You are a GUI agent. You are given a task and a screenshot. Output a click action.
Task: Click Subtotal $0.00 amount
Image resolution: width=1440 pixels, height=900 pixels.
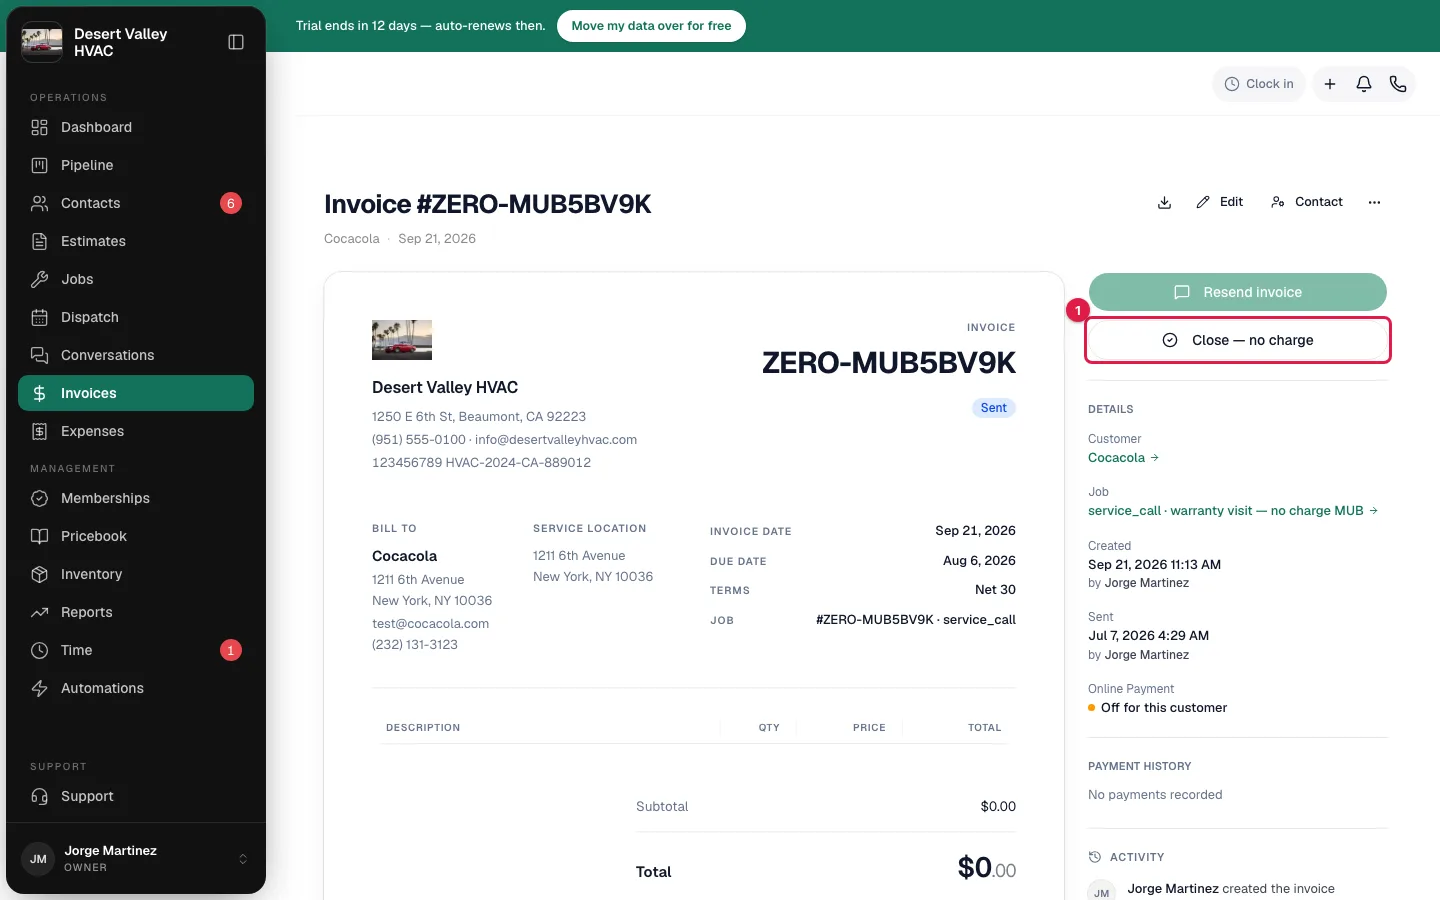point(998,807)
